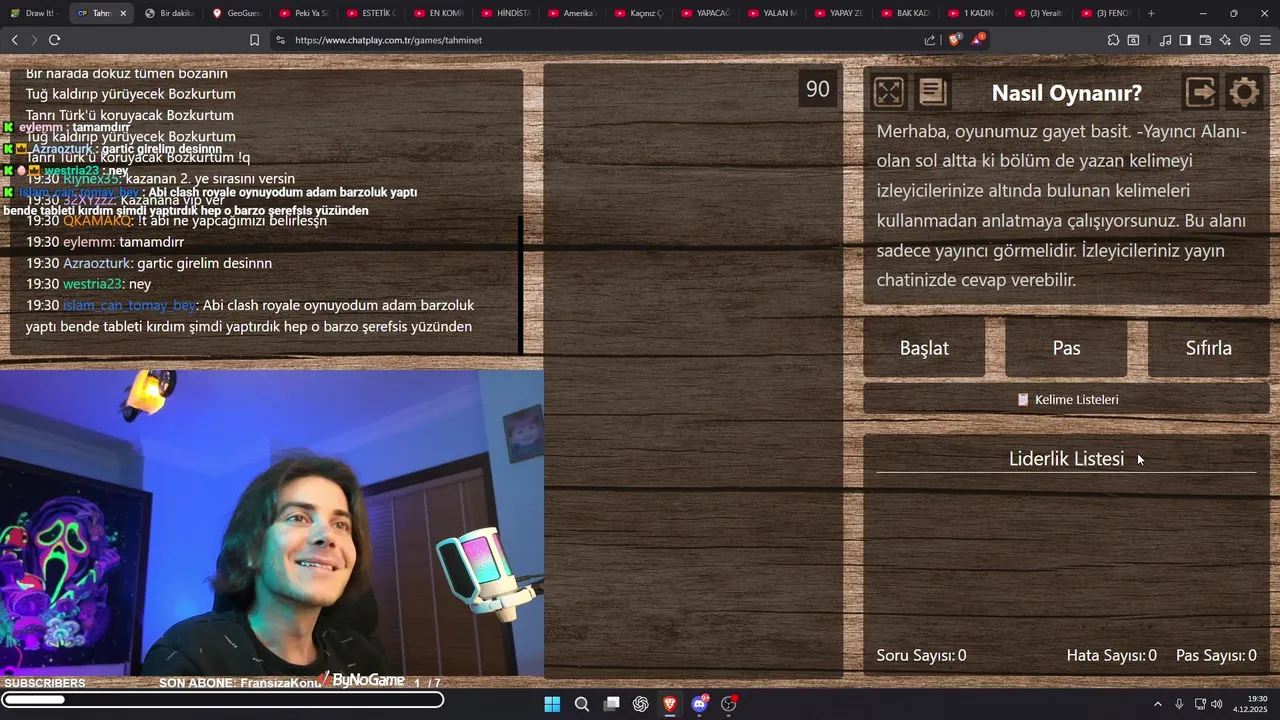Image resolution: width=1280 pixels, height=720 pixels.
Task: Open site settings icon beside URL
Action: point(280,40)
